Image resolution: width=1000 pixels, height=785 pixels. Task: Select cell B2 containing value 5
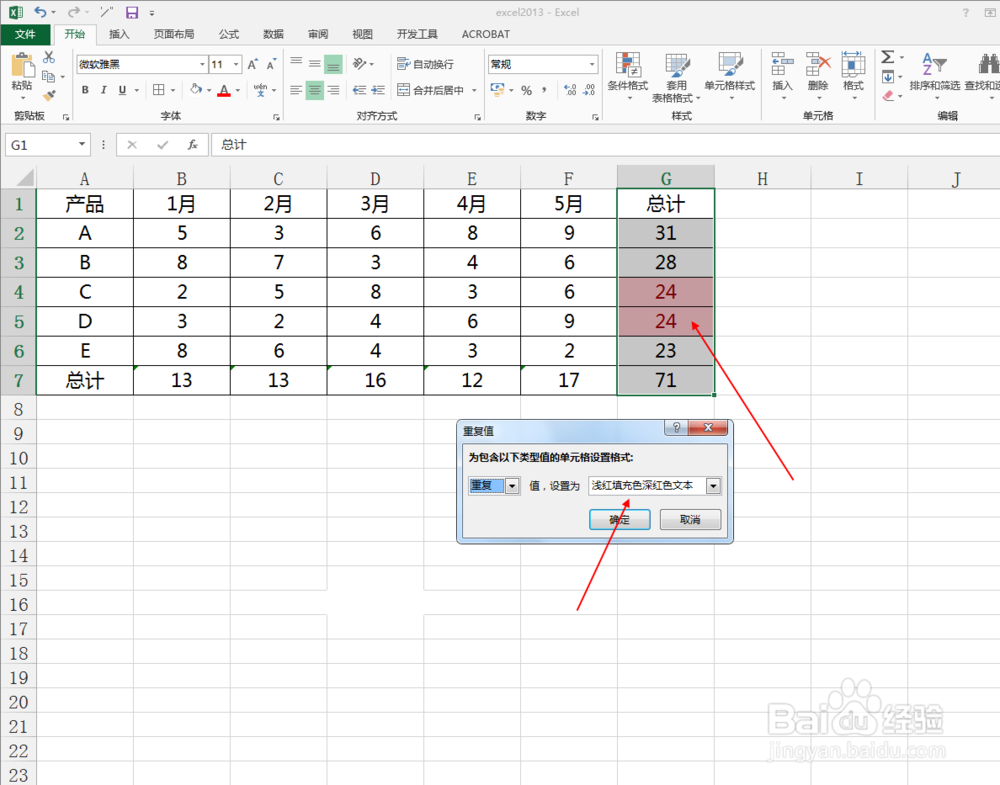tap(181, 232)
